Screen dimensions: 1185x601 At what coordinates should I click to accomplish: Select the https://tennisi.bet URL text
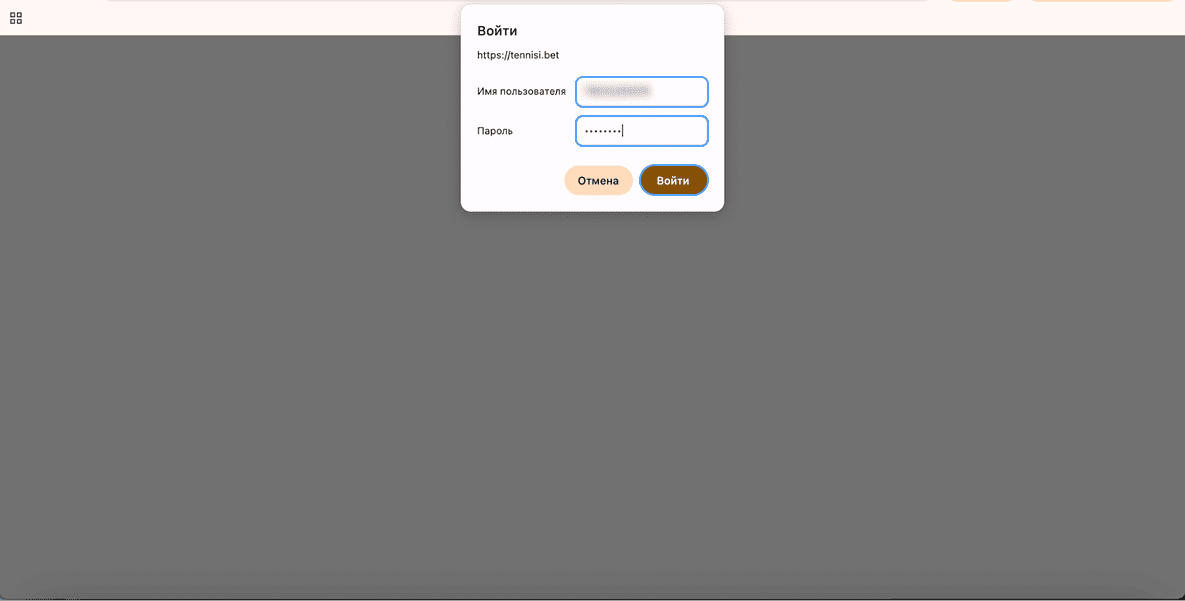518,55
